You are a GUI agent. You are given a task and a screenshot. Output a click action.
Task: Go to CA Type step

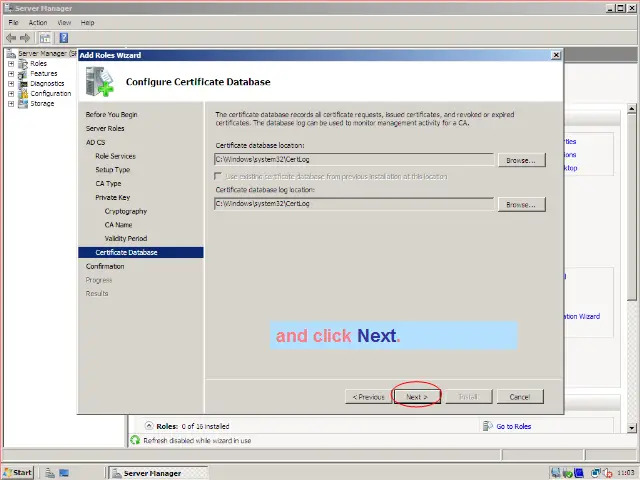coord(108,184)
